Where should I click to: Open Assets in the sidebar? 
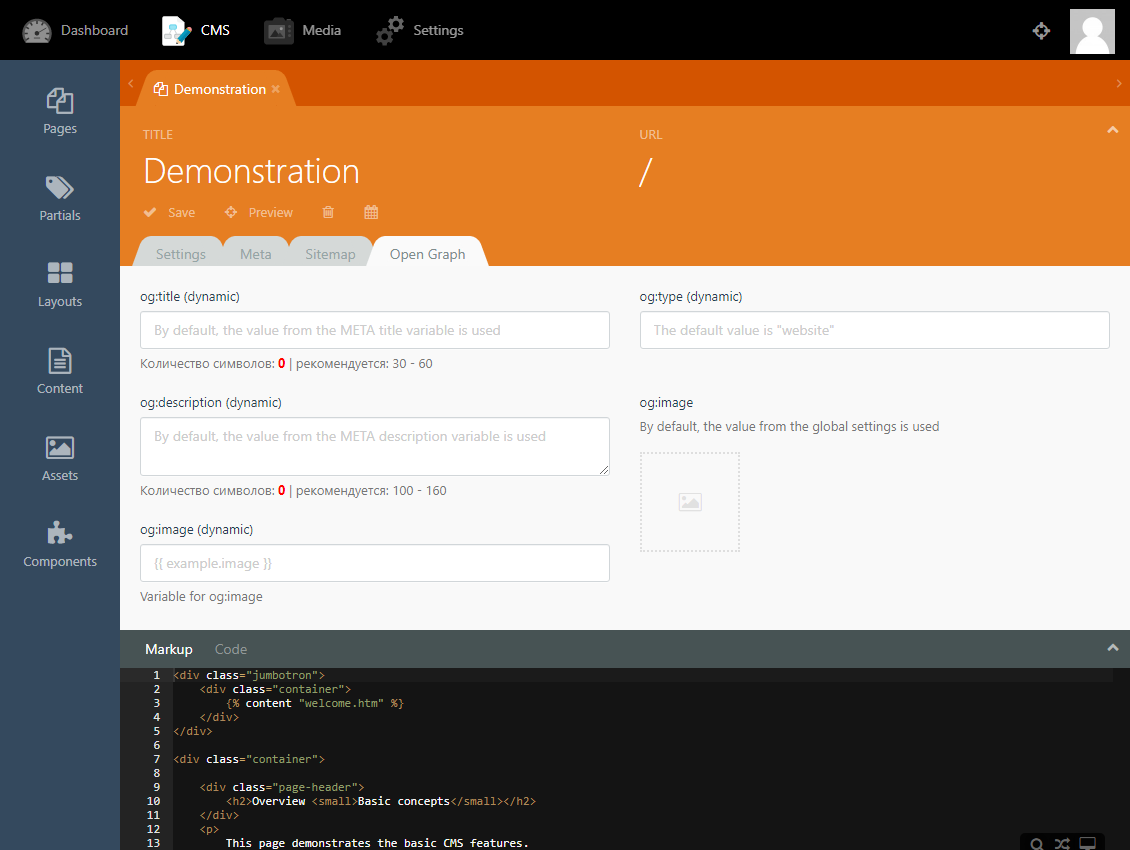tap(60, 458)
